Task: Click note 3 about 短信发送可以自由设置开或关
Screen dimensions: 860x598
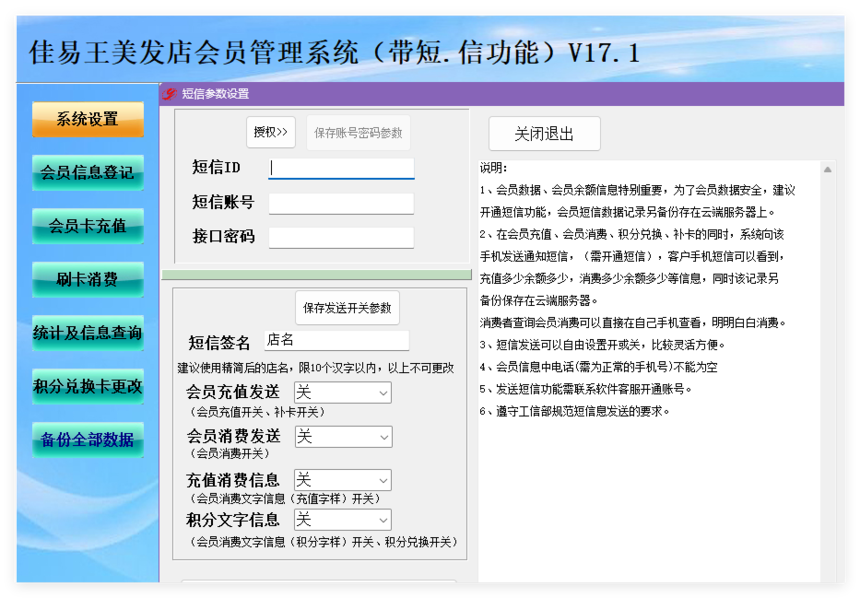Action: (x=602, y=345)
